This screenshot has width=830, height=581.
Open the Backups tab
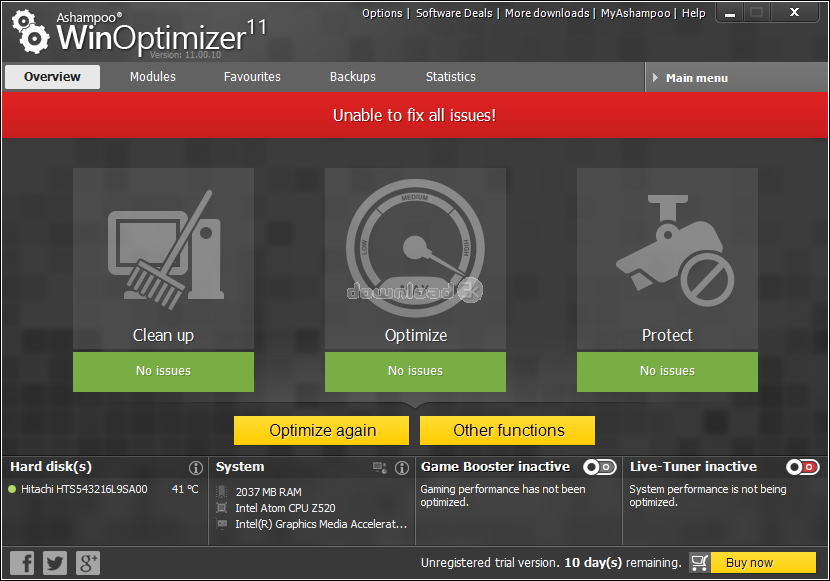353,77
